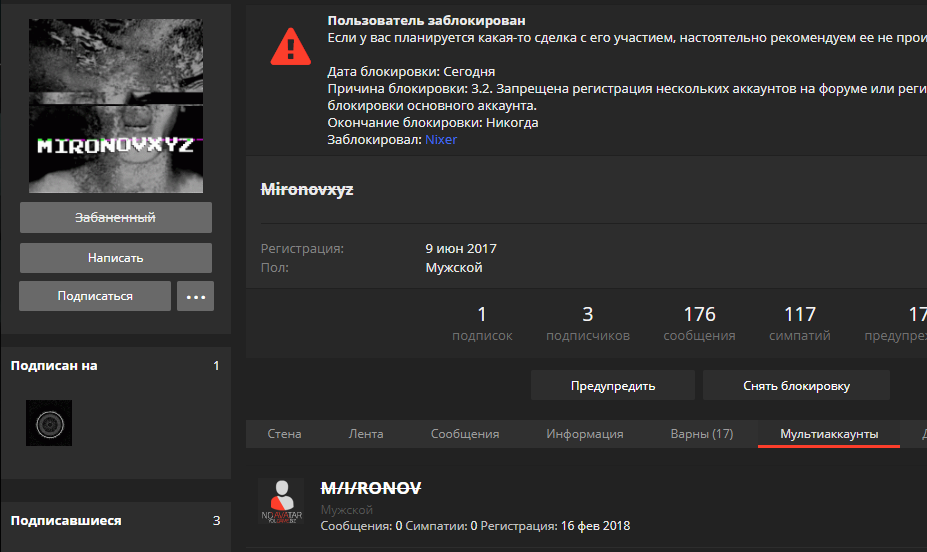Open the M/I/RONOV no-avatar picture

281,501
